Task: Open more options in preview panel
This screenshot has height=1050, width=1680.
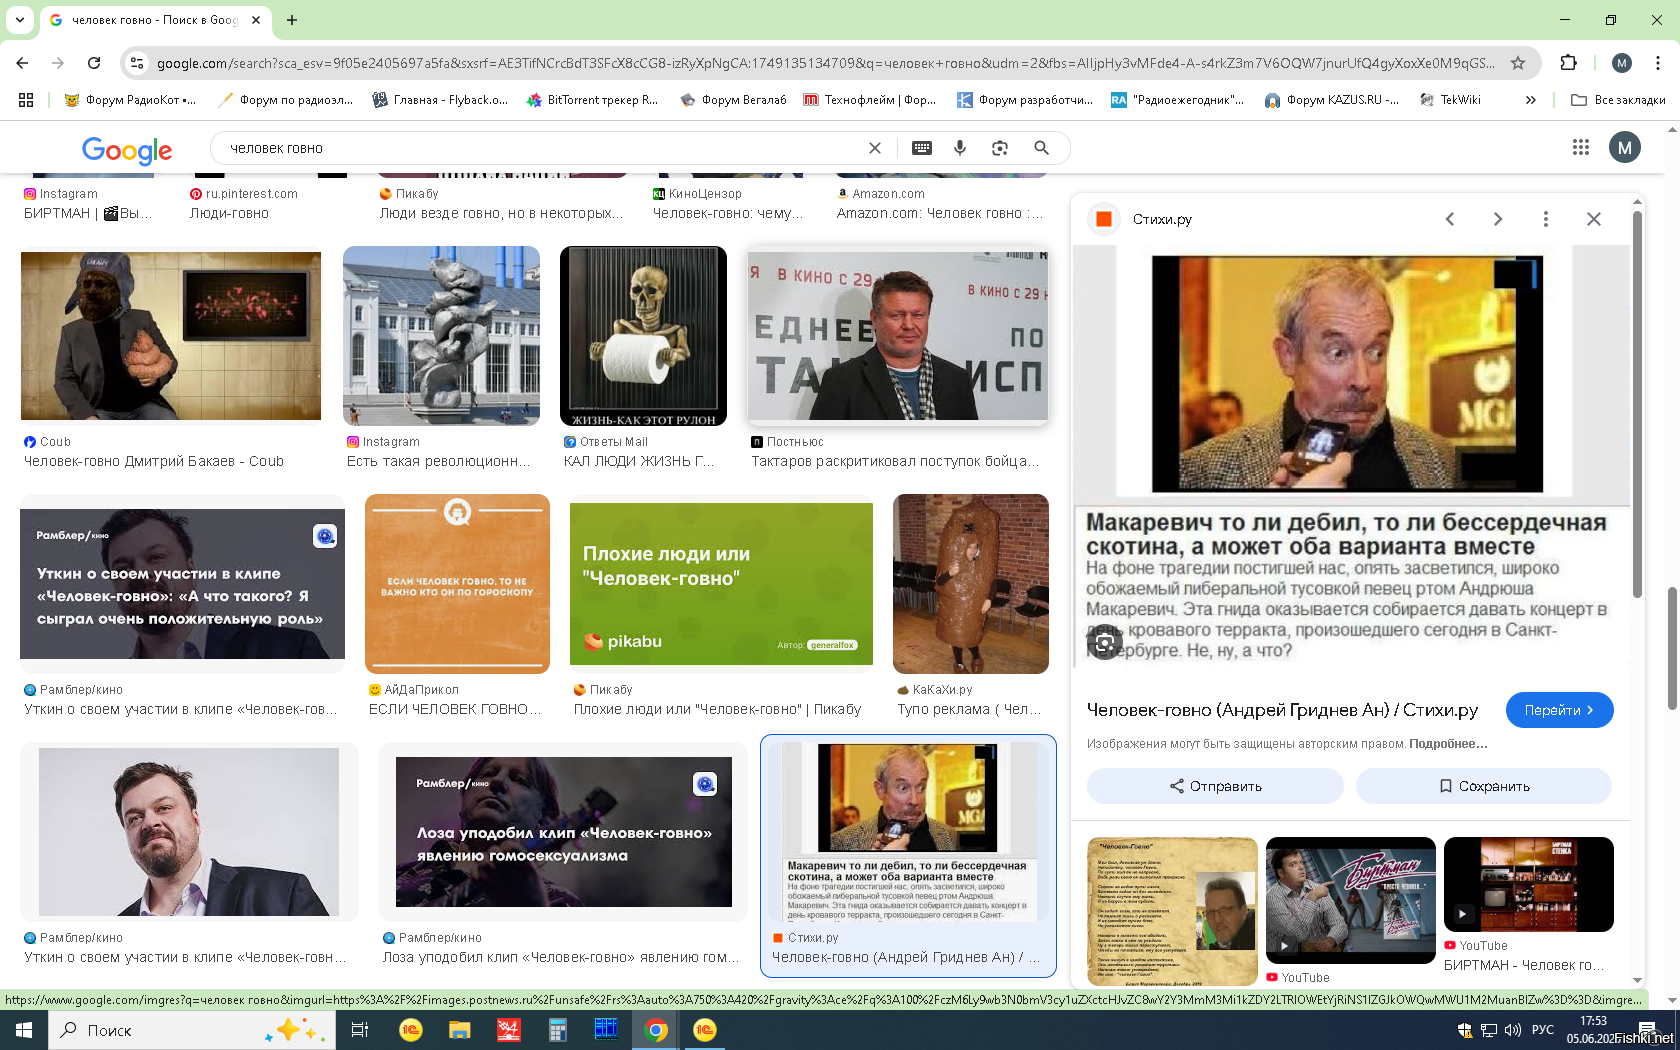Action: [1546, 219]
